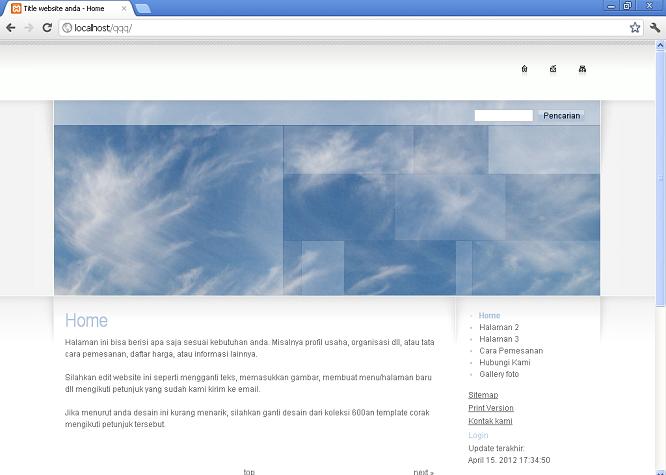
Task: Reload the page with the refresh icon
Action: click(47, 28)
